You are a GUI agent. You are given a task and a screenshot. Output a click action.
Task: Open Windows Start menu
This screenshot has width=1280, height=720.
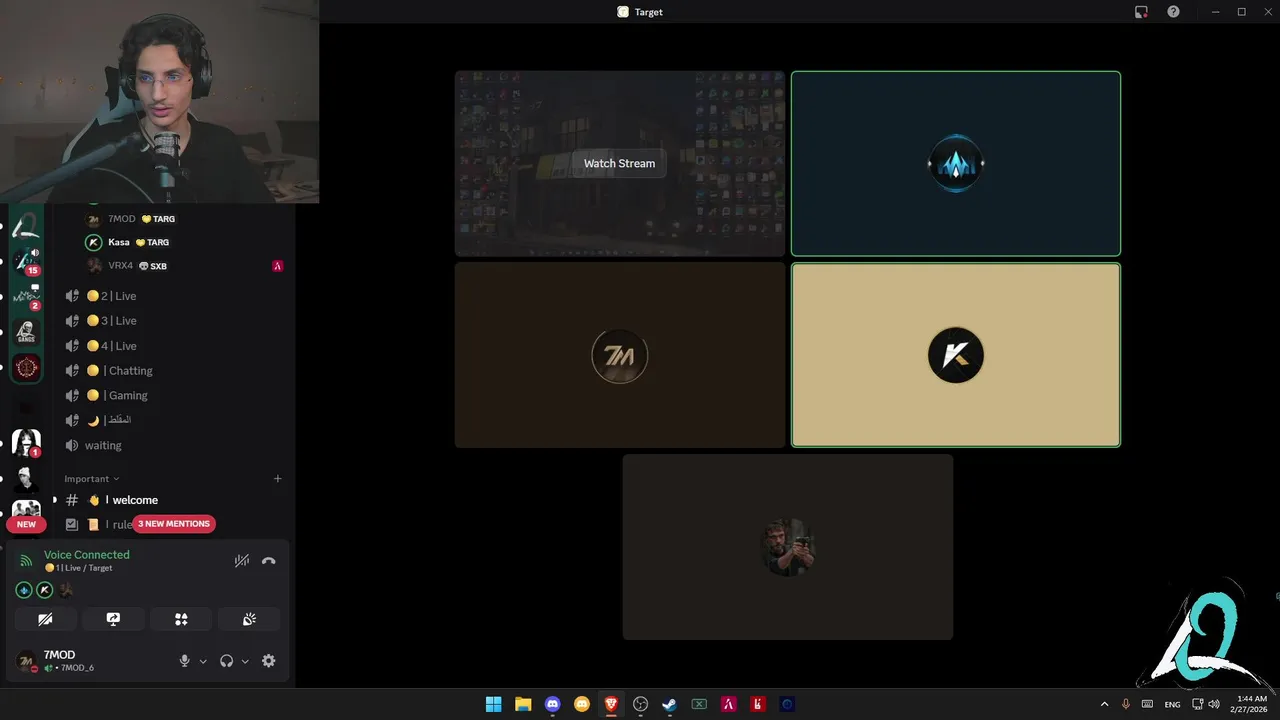pyautogui.click(x=493, y=704)
